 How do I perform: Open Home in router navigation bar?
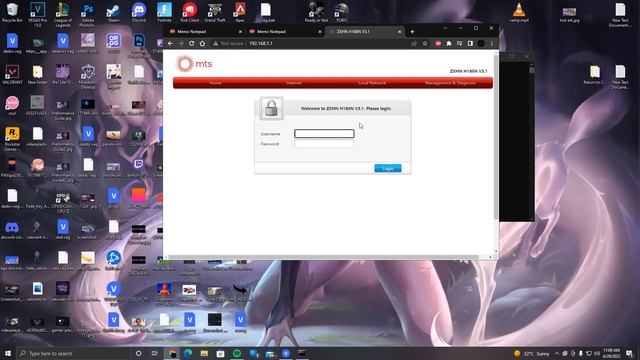[x=216, y=83]
